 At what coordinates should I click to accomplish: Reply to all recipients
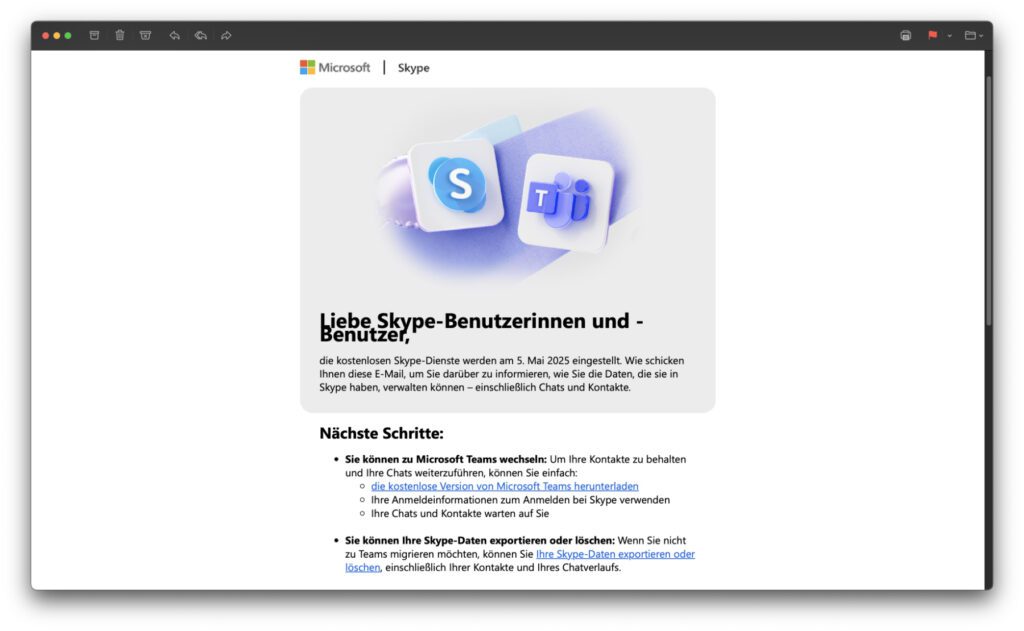[x=199, y=34]
